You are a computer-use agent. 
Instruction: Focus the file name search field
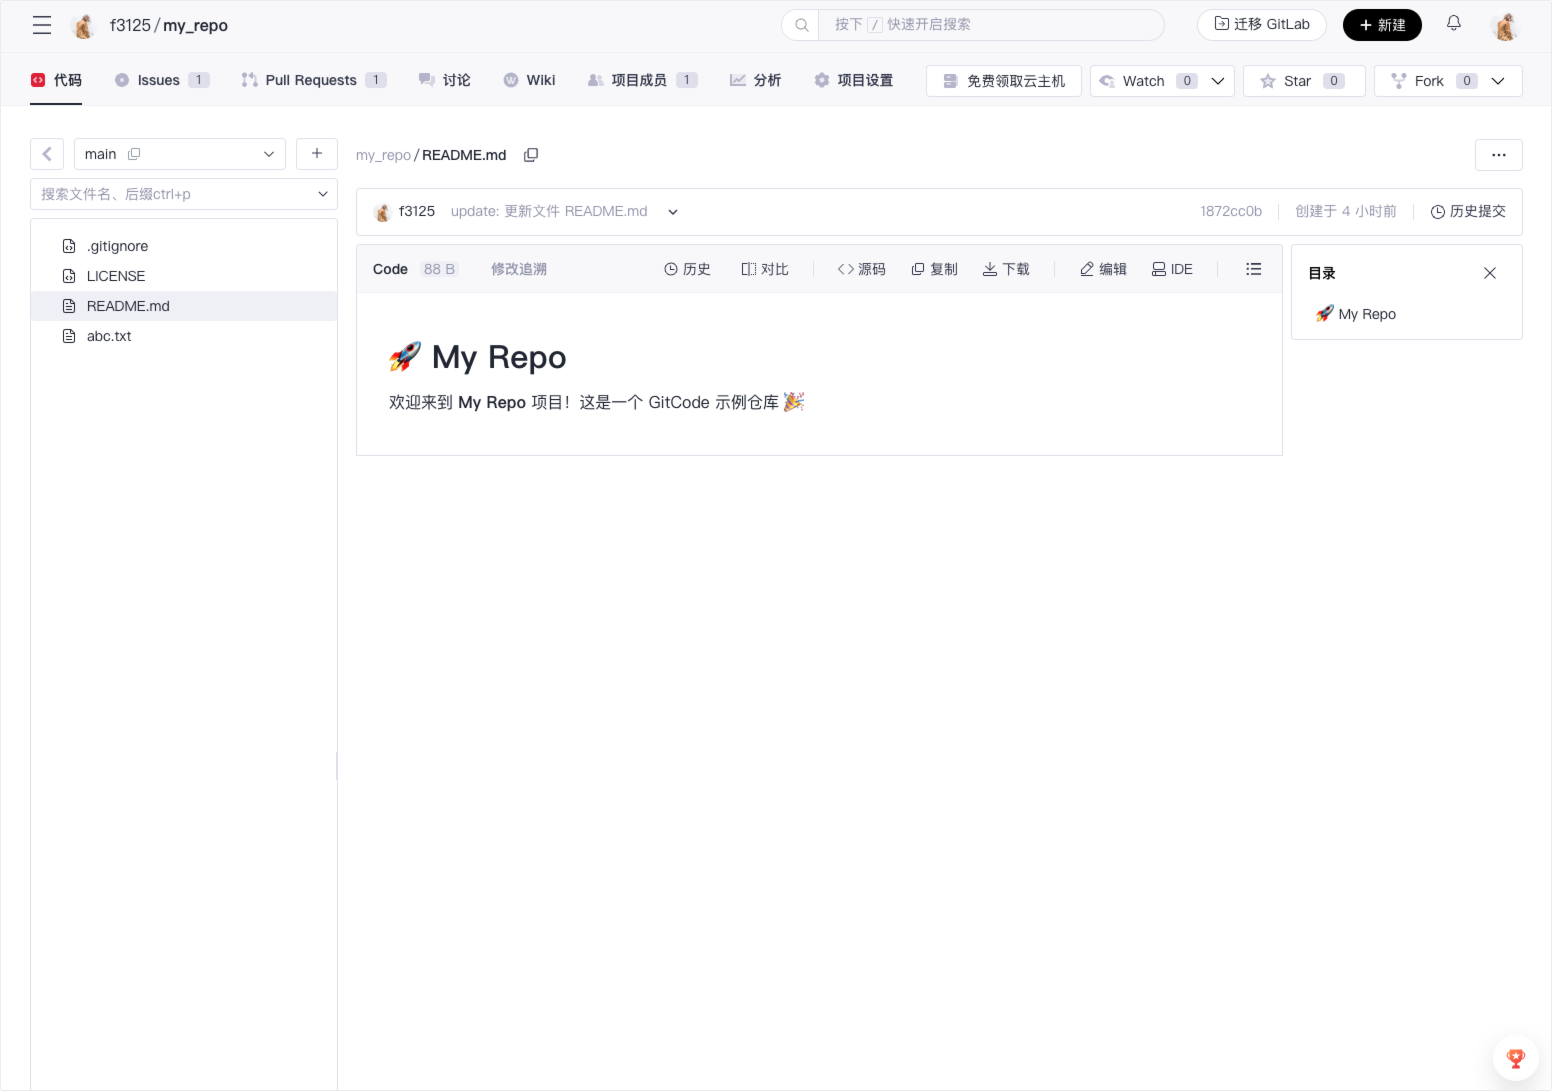point(175,194)
